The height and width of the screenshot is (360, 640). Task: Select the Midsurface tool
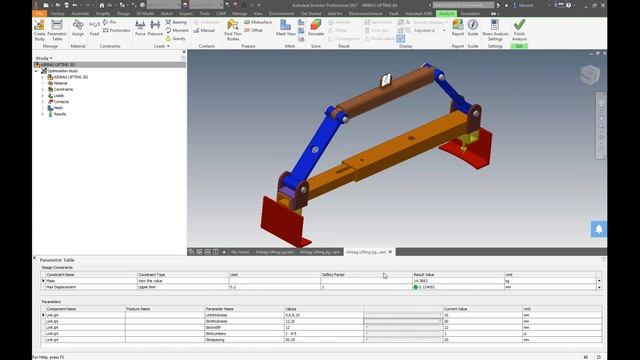click(258, 22)
